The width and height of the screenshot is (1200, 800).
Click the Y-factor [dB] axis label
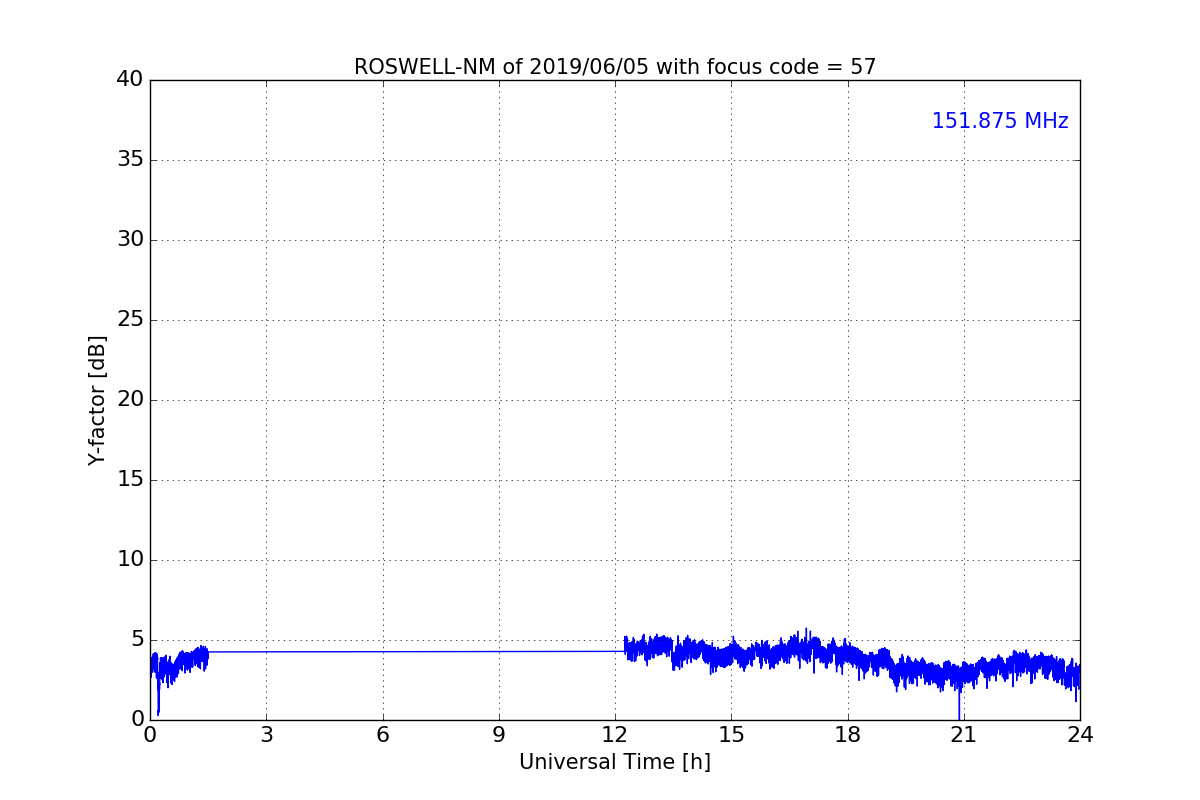click(x=97, y=400)
